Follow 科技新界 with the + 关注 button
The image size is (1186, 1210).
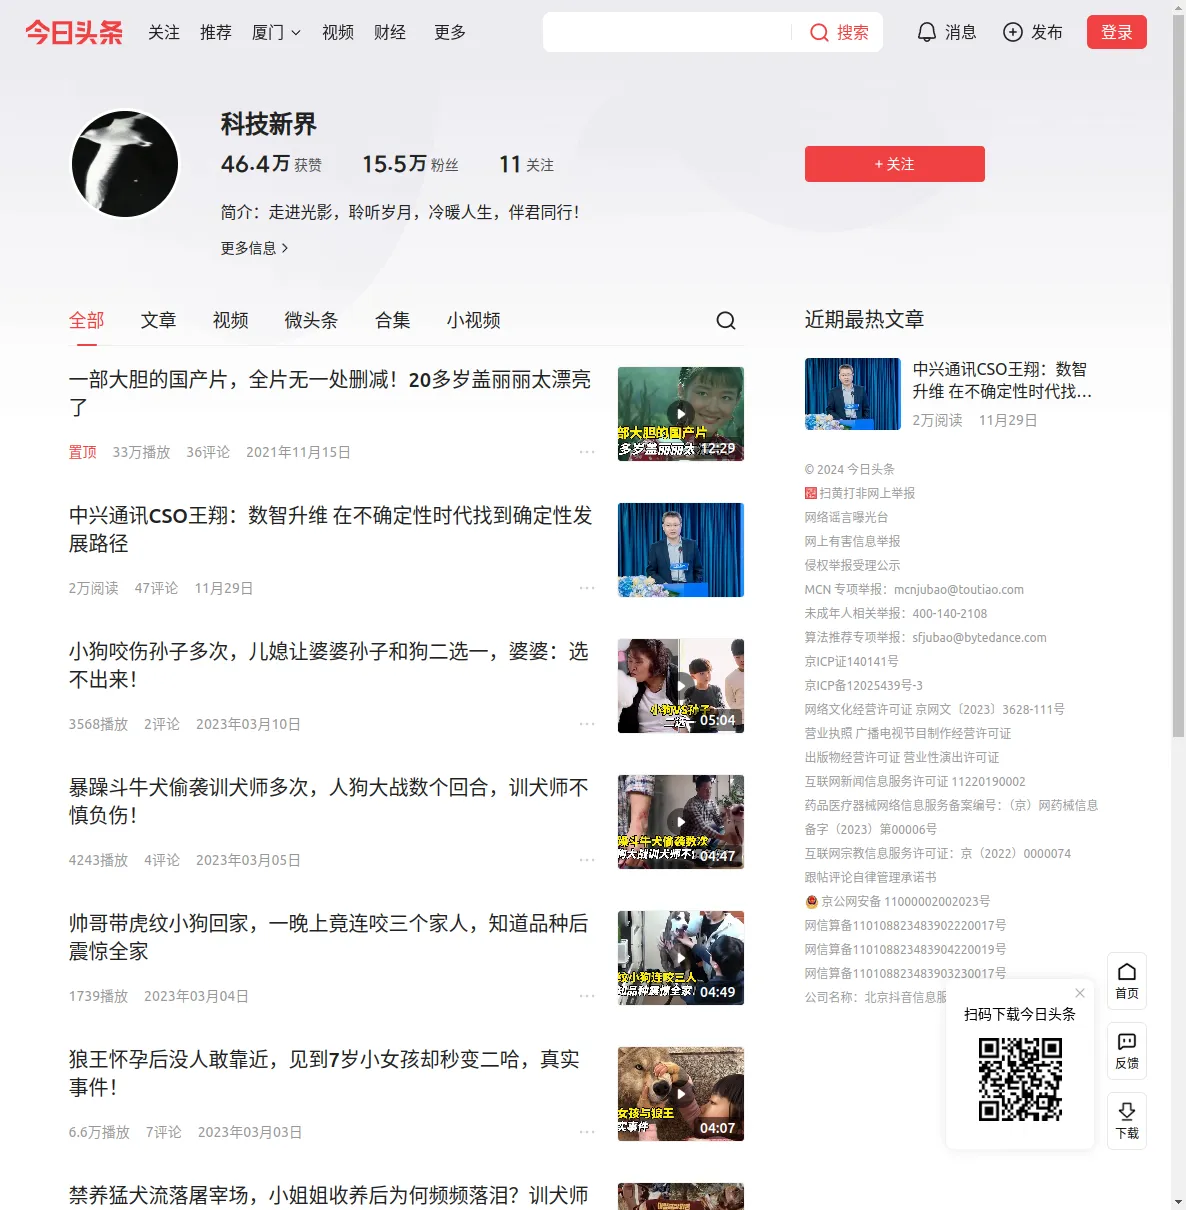pyautogui.click(x=895, y=164)
